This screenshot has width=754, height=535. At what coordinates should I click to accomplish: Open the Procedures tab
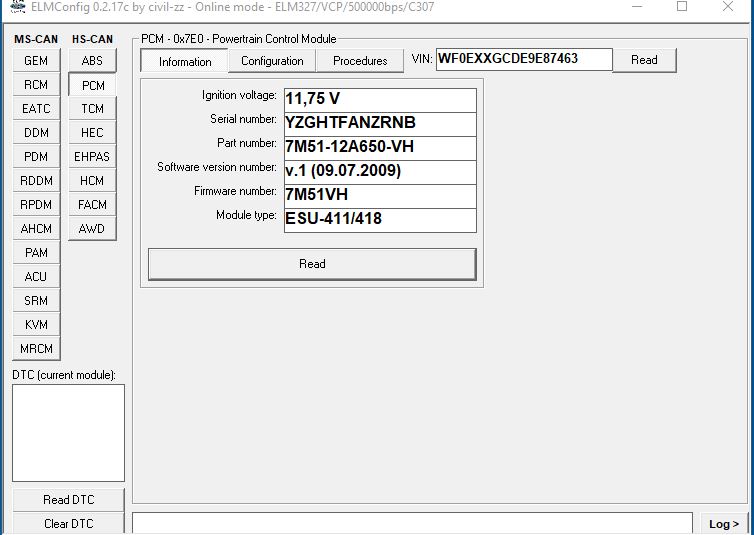click(360, 61)
